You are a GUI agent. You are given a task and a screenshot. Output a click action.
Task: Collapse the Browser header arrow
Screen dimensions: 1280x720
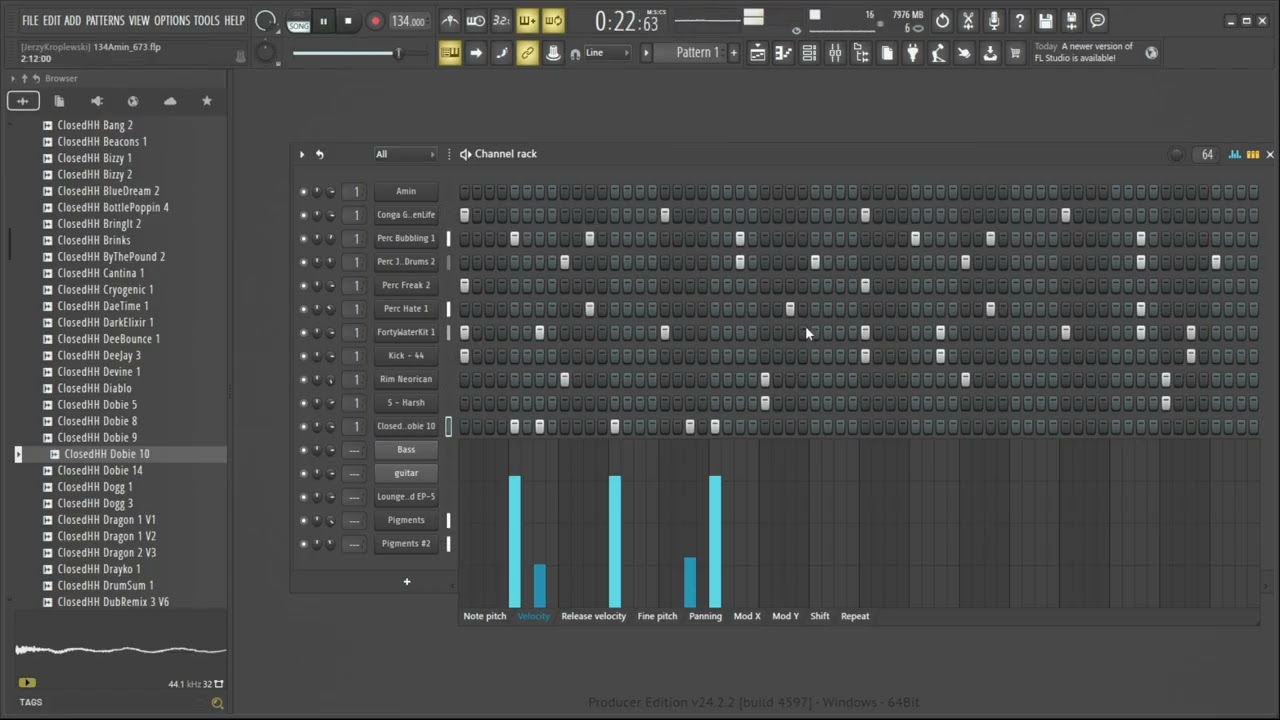click(13, 78)
